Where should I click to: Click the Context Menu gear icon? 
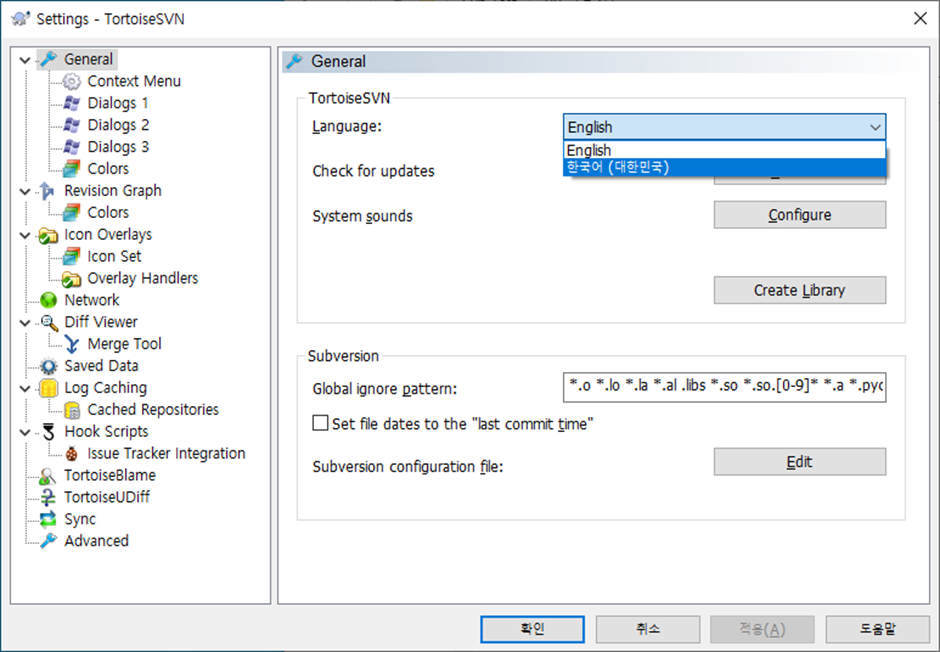(71, 81)
